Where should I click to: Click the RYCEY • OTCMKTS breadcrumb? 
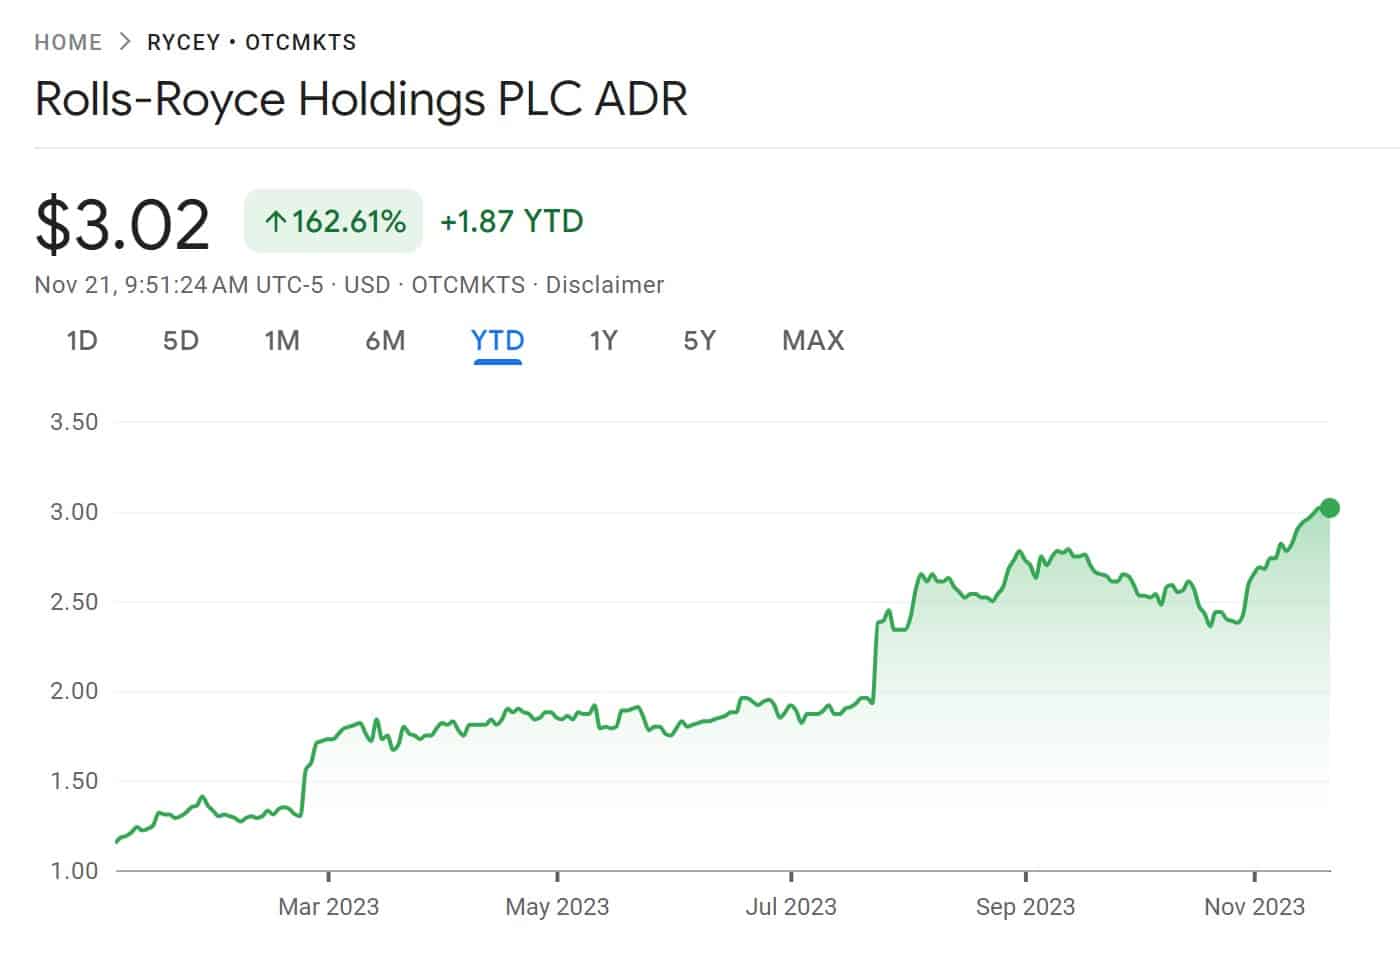pyautogui.click(x=251, y=42)
